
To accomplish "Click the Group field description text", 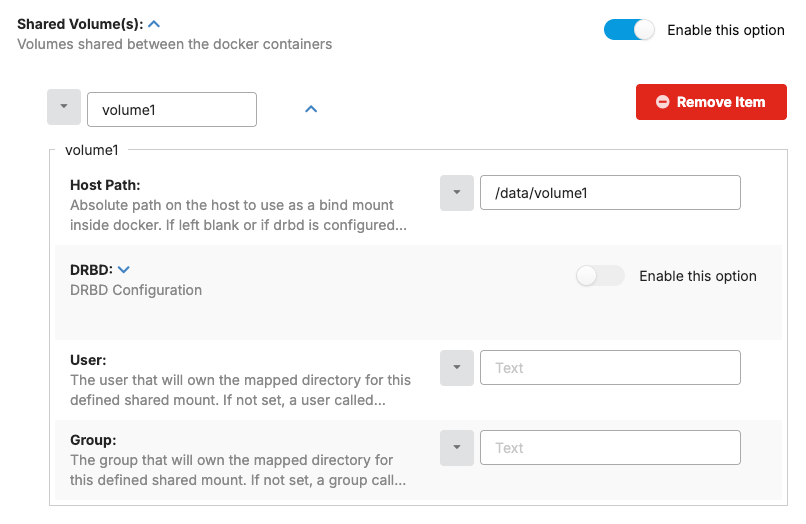I will tap(238, 470).
